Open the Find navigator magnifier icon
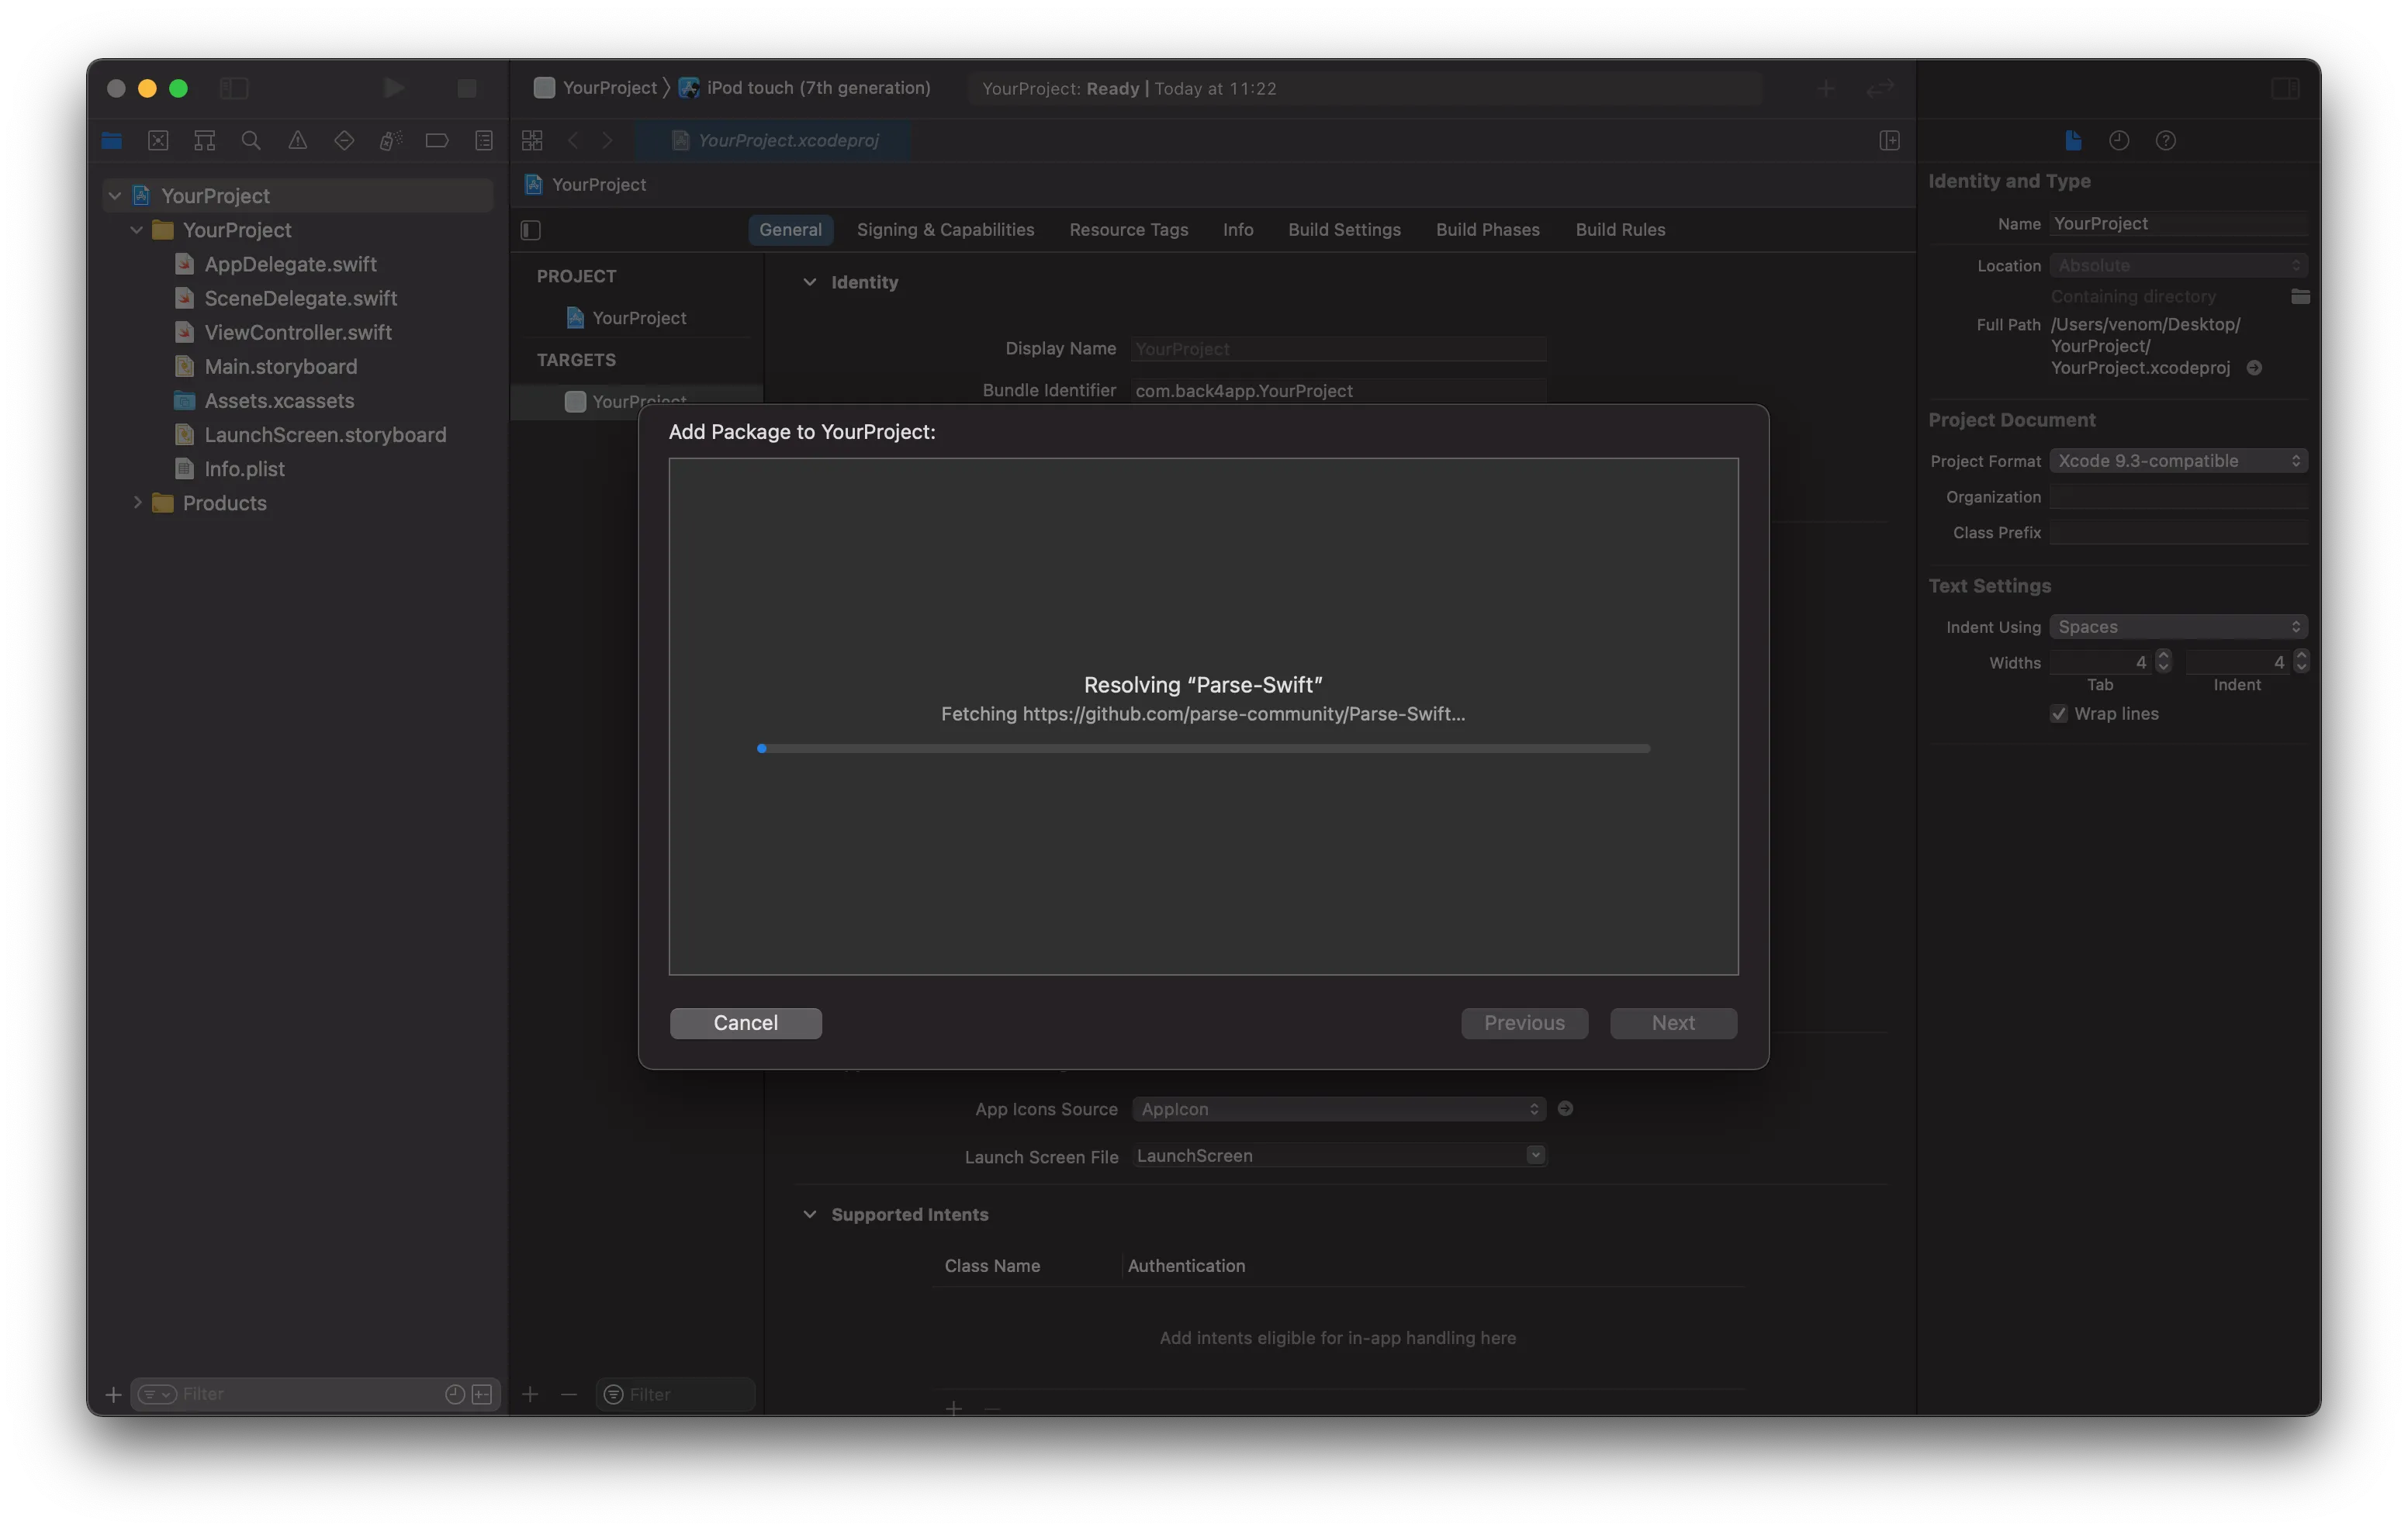 click(x=251, y=141)
